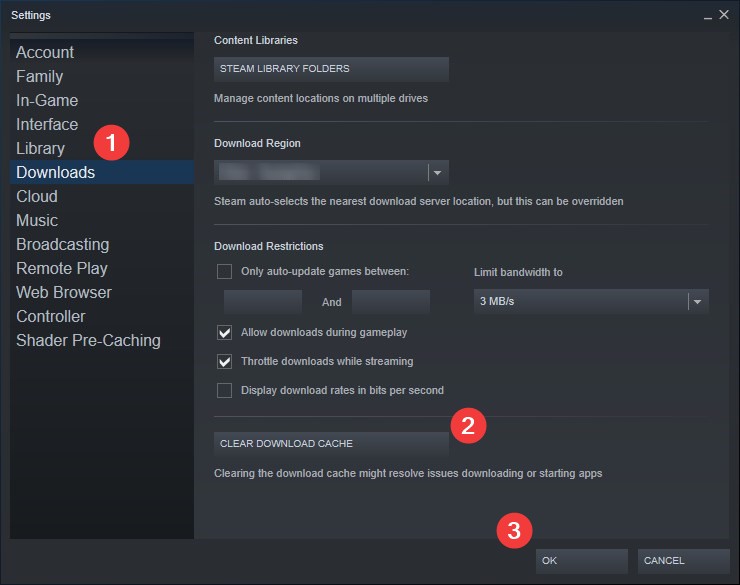The height and width of the screenshot is (585, 740).
Task: Open the Limit bandwidth 3 MB/s dropdown
Action: coord(591,301)
